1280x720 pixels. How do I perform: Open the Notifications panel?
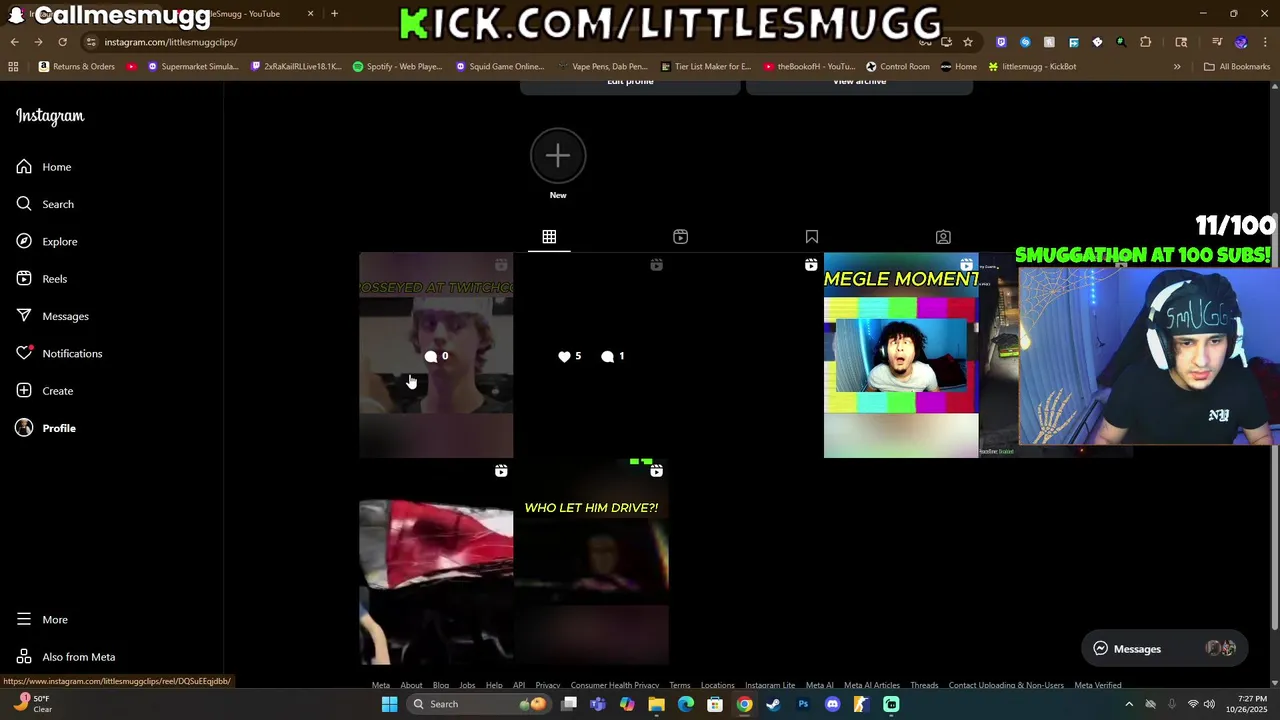point(59,353)
